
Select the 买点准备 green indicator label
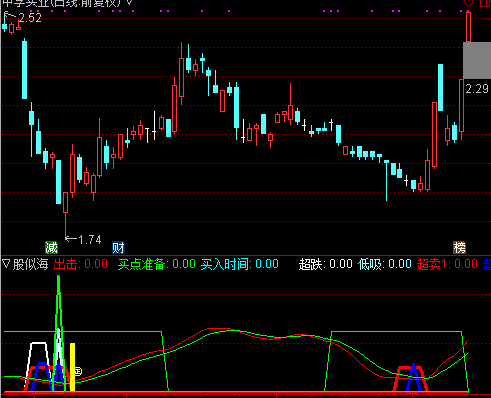(x=156, y=264)
